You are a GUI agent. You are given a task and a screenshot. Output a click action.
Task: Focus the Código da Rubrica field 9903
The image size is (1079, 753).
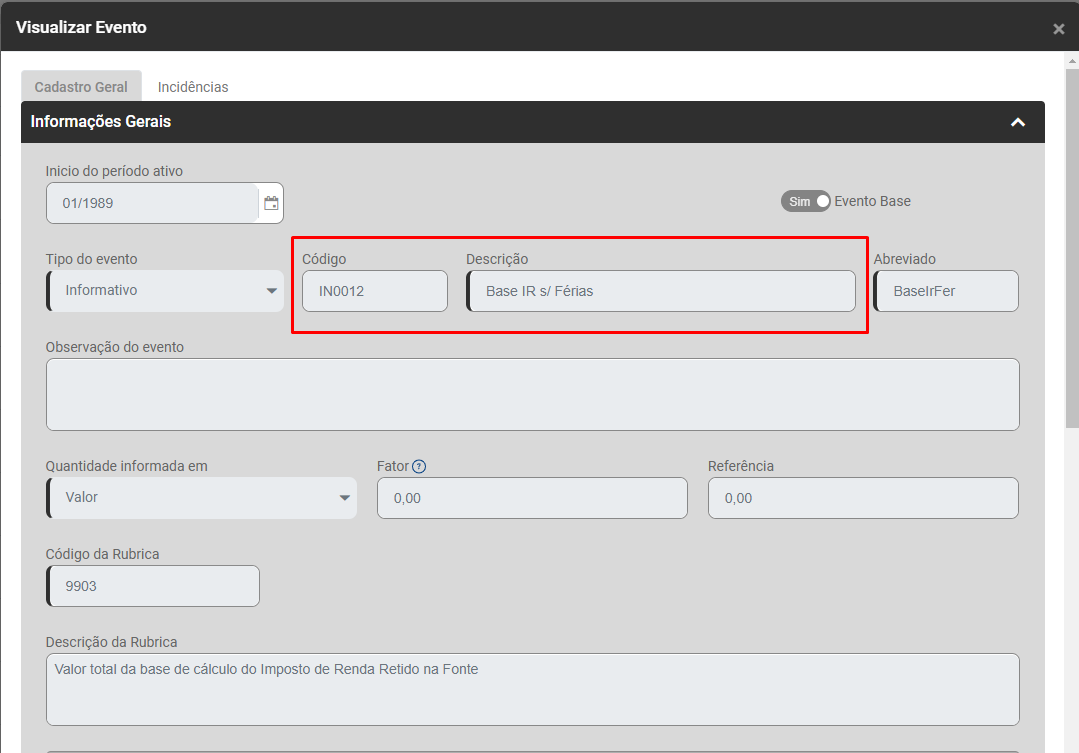153,586
